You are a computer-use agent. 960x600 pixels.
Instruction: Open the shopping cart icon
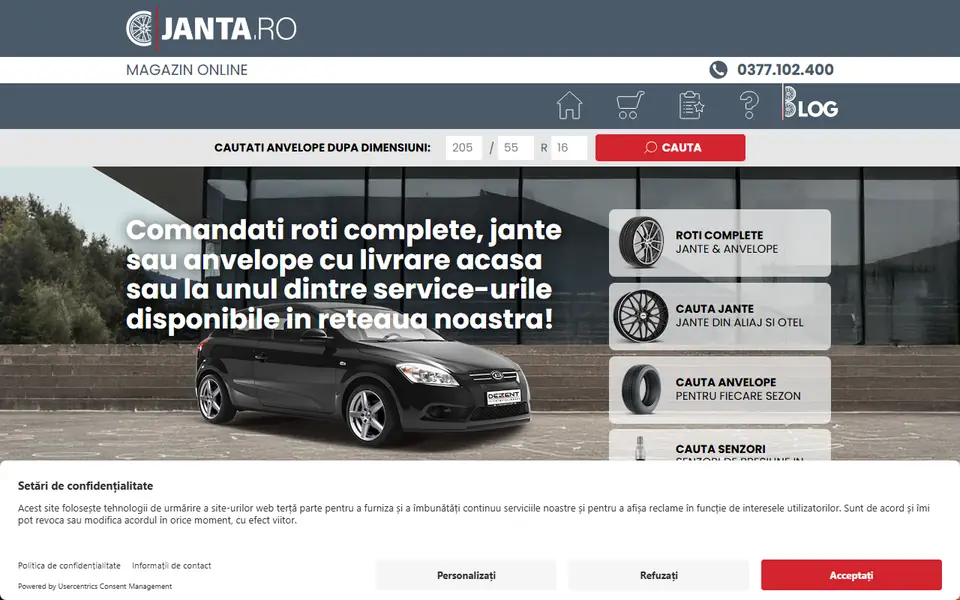click(x=630, y=105)
